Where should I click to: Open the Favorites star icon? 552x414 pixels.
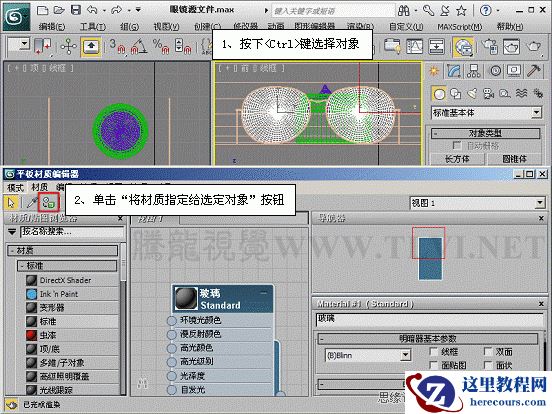coord(461,11)
